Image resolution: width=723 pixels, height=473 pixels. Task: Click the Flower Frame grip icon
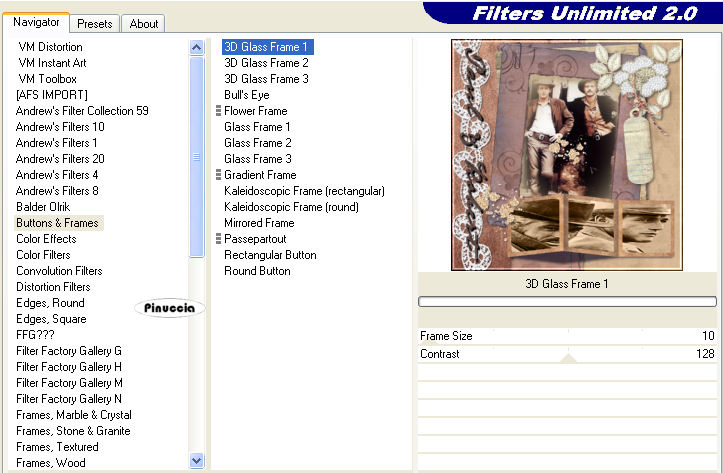(219, 111)
